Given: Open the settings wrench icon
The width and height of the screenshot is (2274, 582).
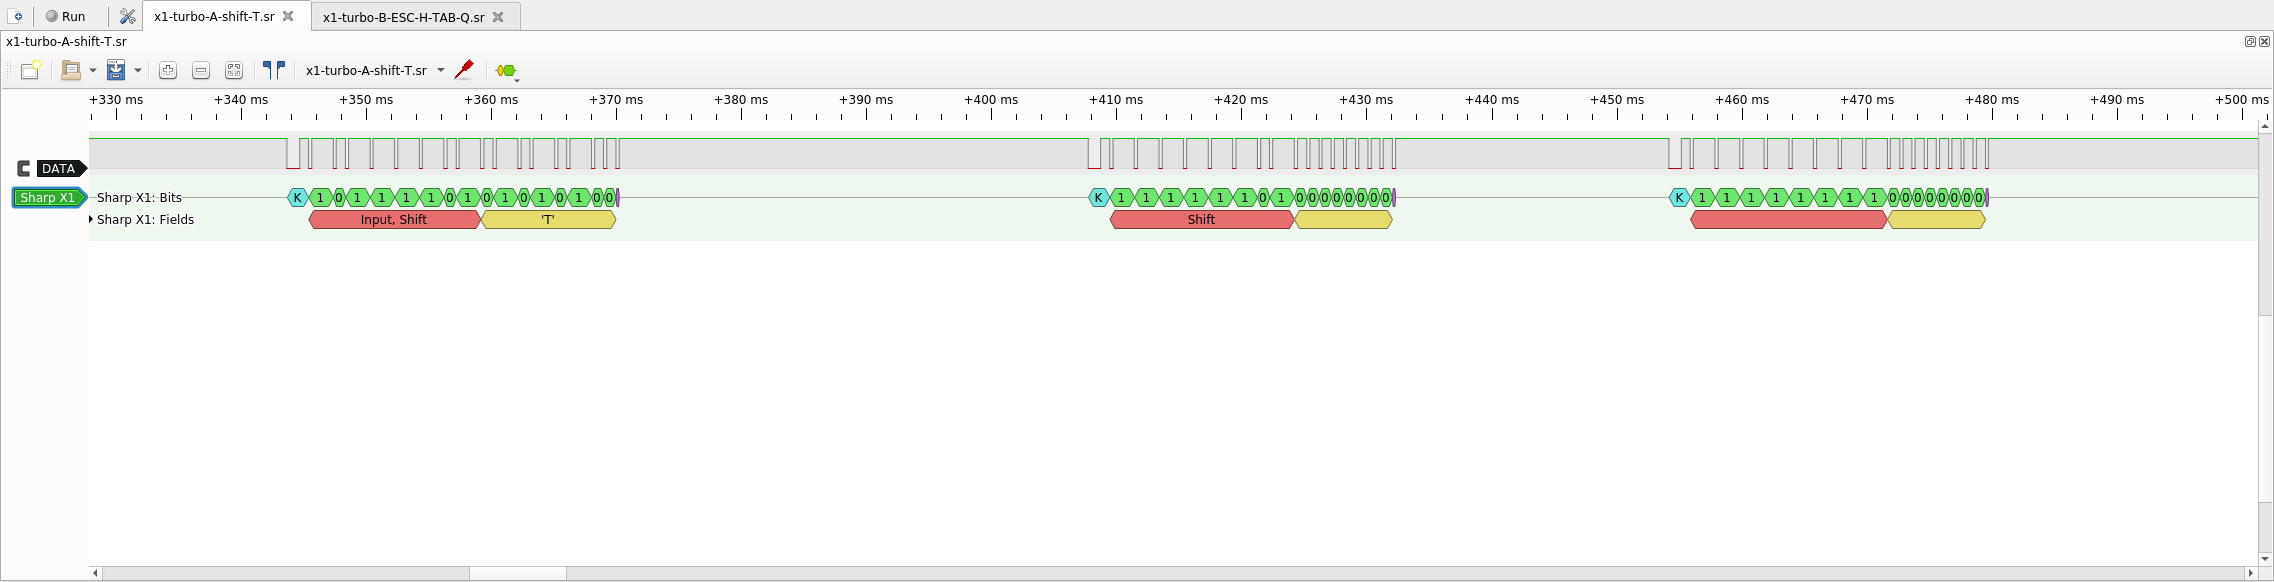Looking at the screenshot, I should coord(127,16).
